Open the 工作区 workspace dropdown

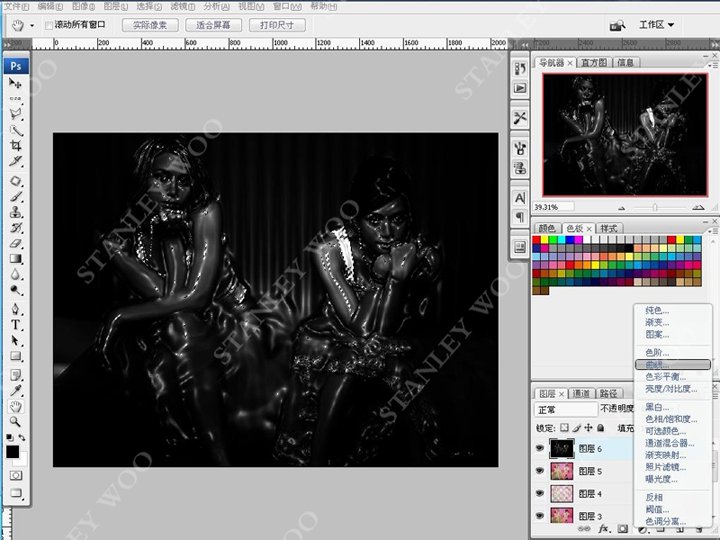657,25
